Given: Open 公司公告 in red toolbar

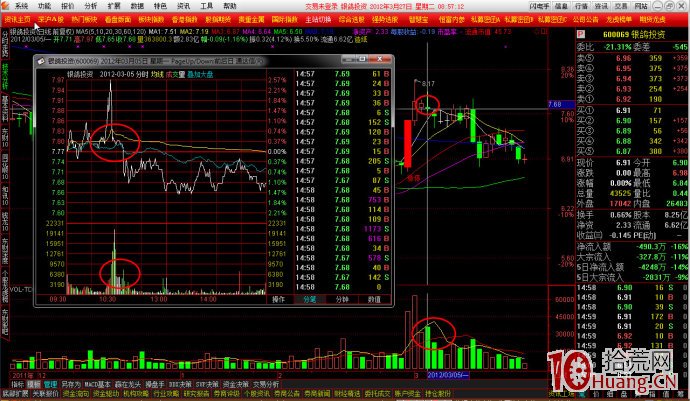Looking at the screenshot, I should [585, 19].
